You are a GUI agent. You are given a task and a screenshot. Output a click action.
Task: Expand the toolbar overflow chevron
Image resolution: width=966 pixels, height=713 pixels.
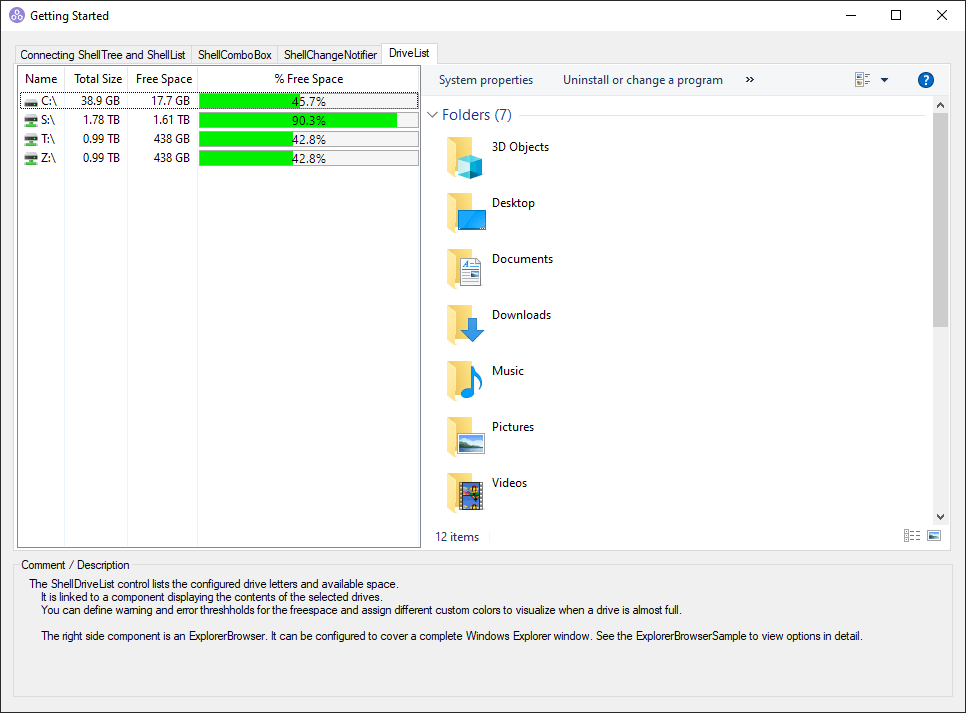[x=750, y=80]
